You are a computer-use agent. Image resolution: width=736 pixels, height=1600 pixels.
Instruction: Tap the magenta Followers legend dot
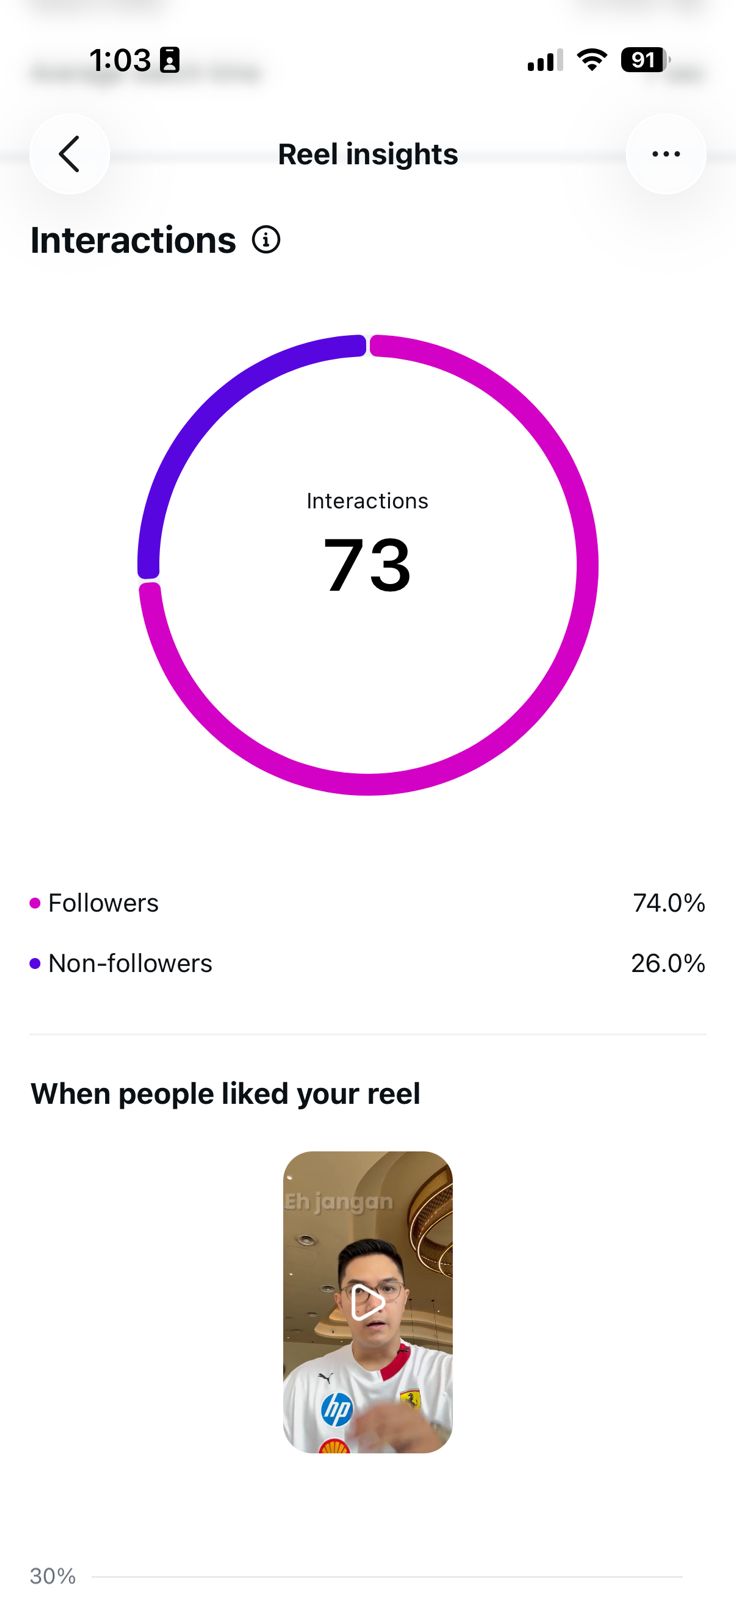pyautogui.click(x=35, y=903)
